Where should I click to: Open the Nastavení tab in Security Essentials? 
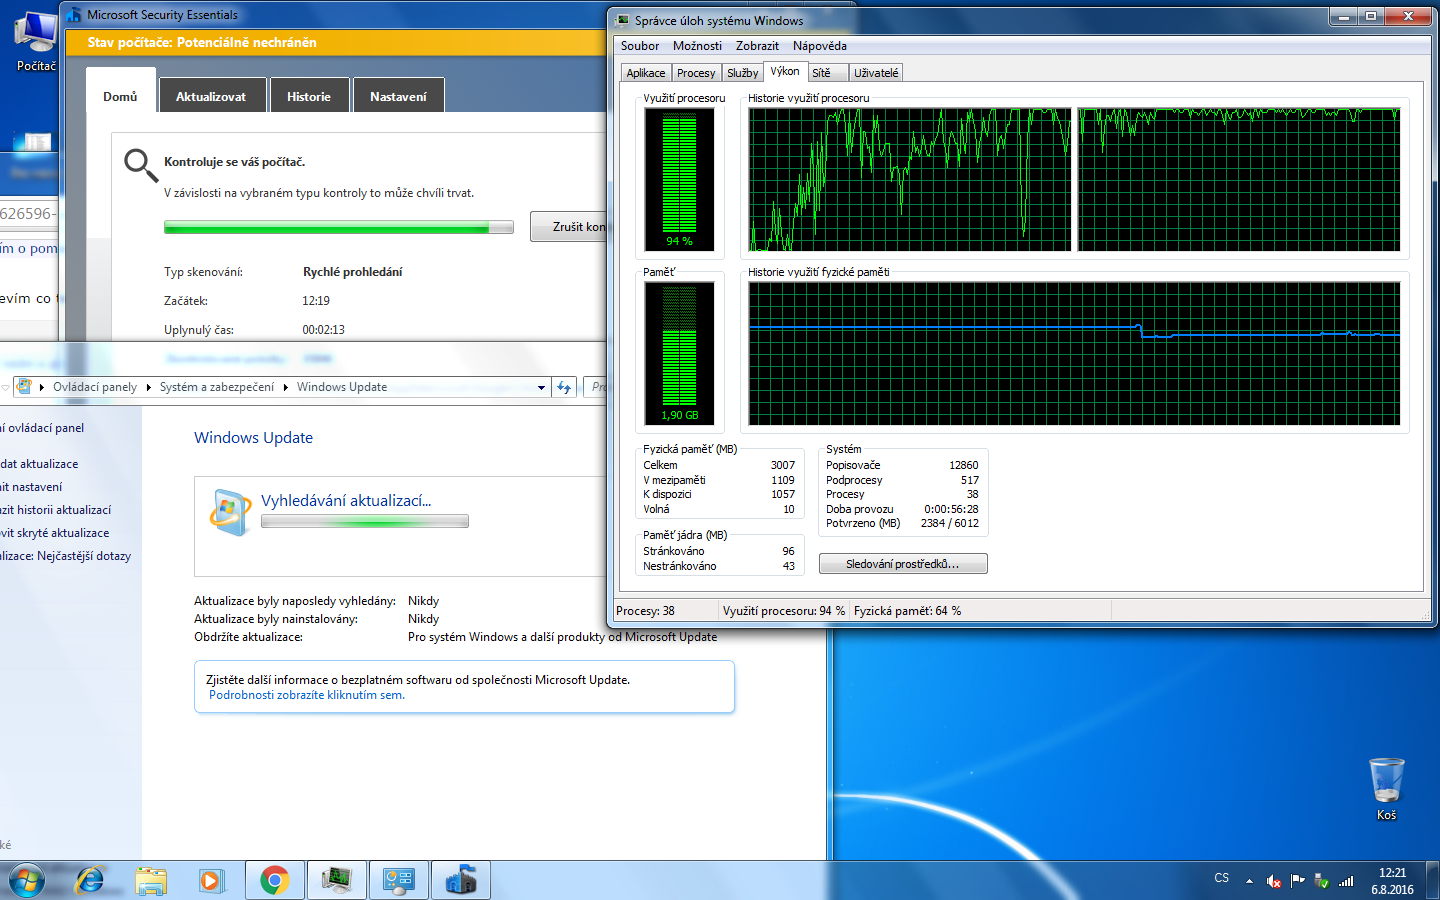398,96
